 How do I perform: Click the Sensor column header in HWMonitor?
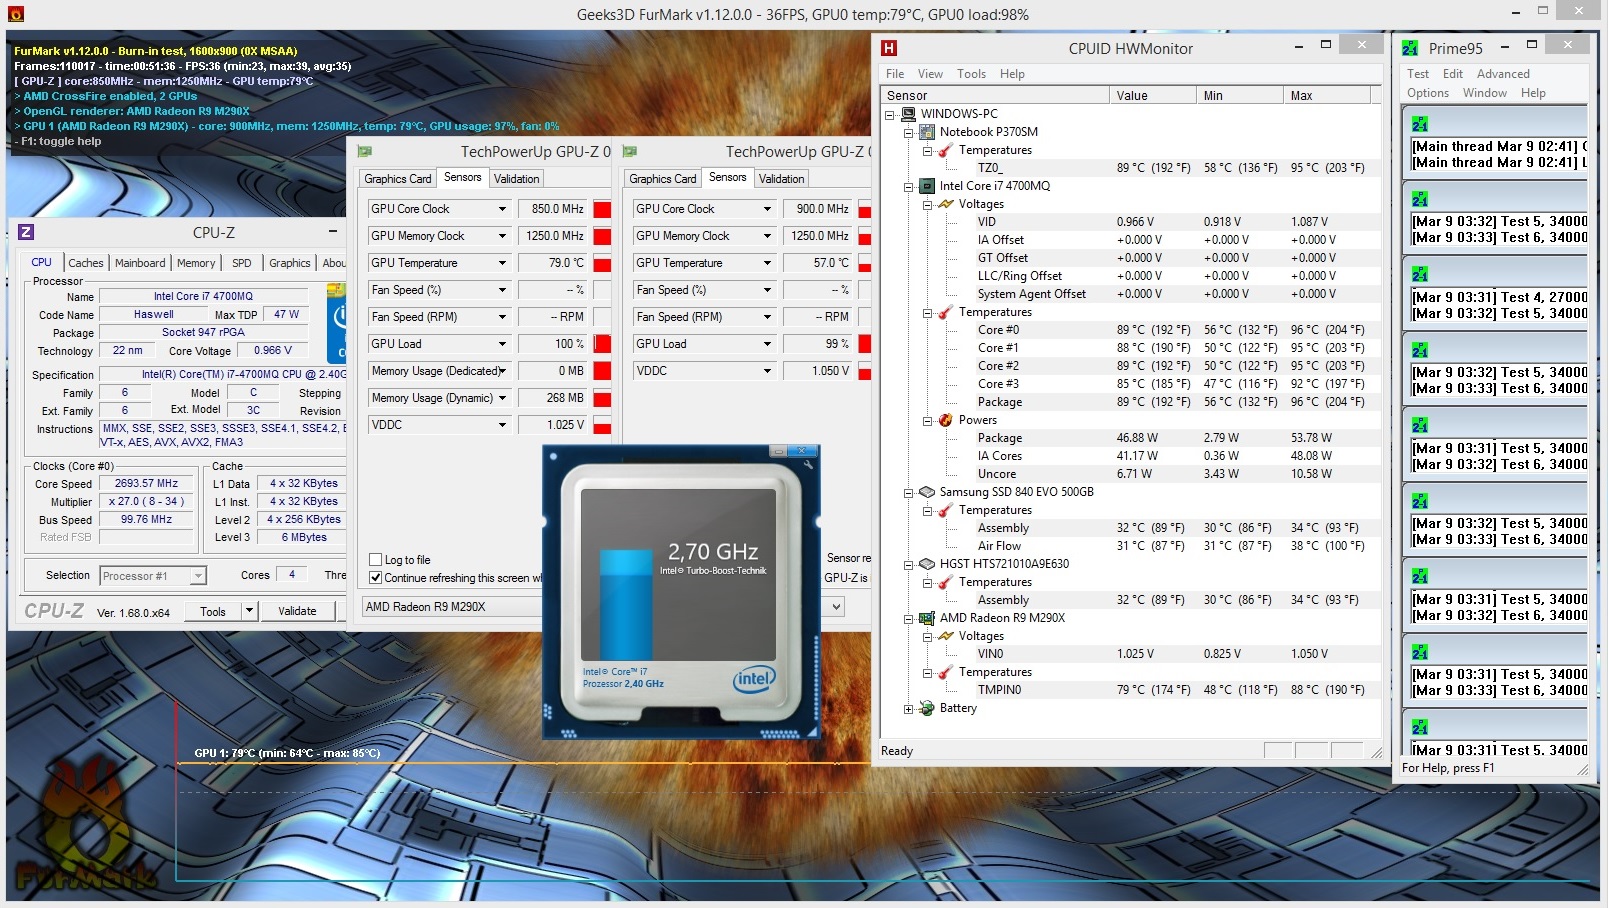[x=994, y=96]
